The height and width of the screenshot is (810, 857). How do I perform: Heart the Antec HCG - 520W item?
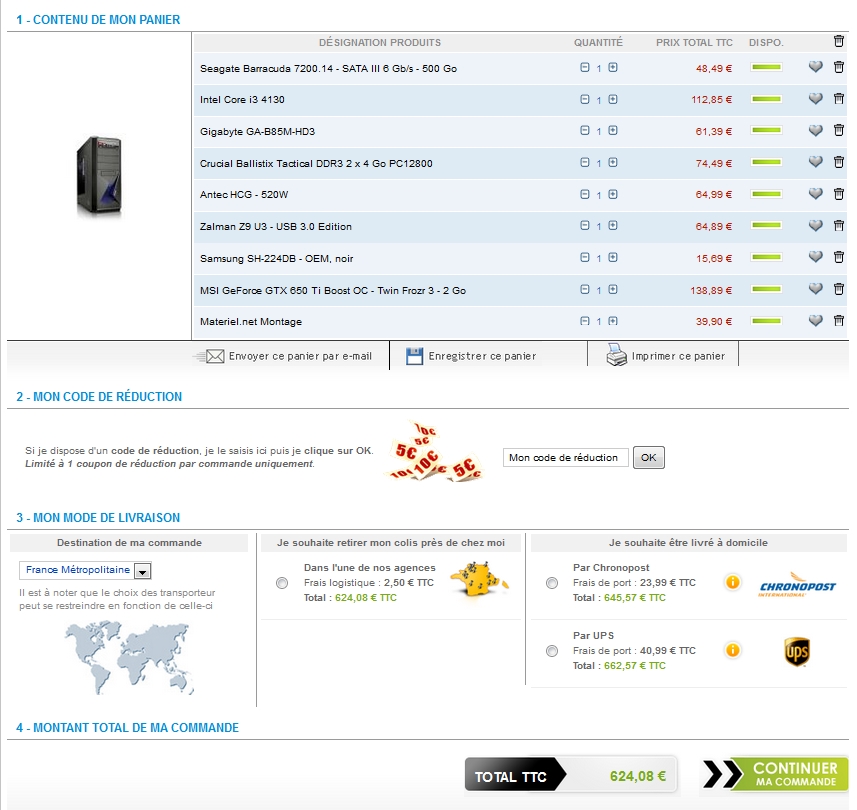[815, 193]
